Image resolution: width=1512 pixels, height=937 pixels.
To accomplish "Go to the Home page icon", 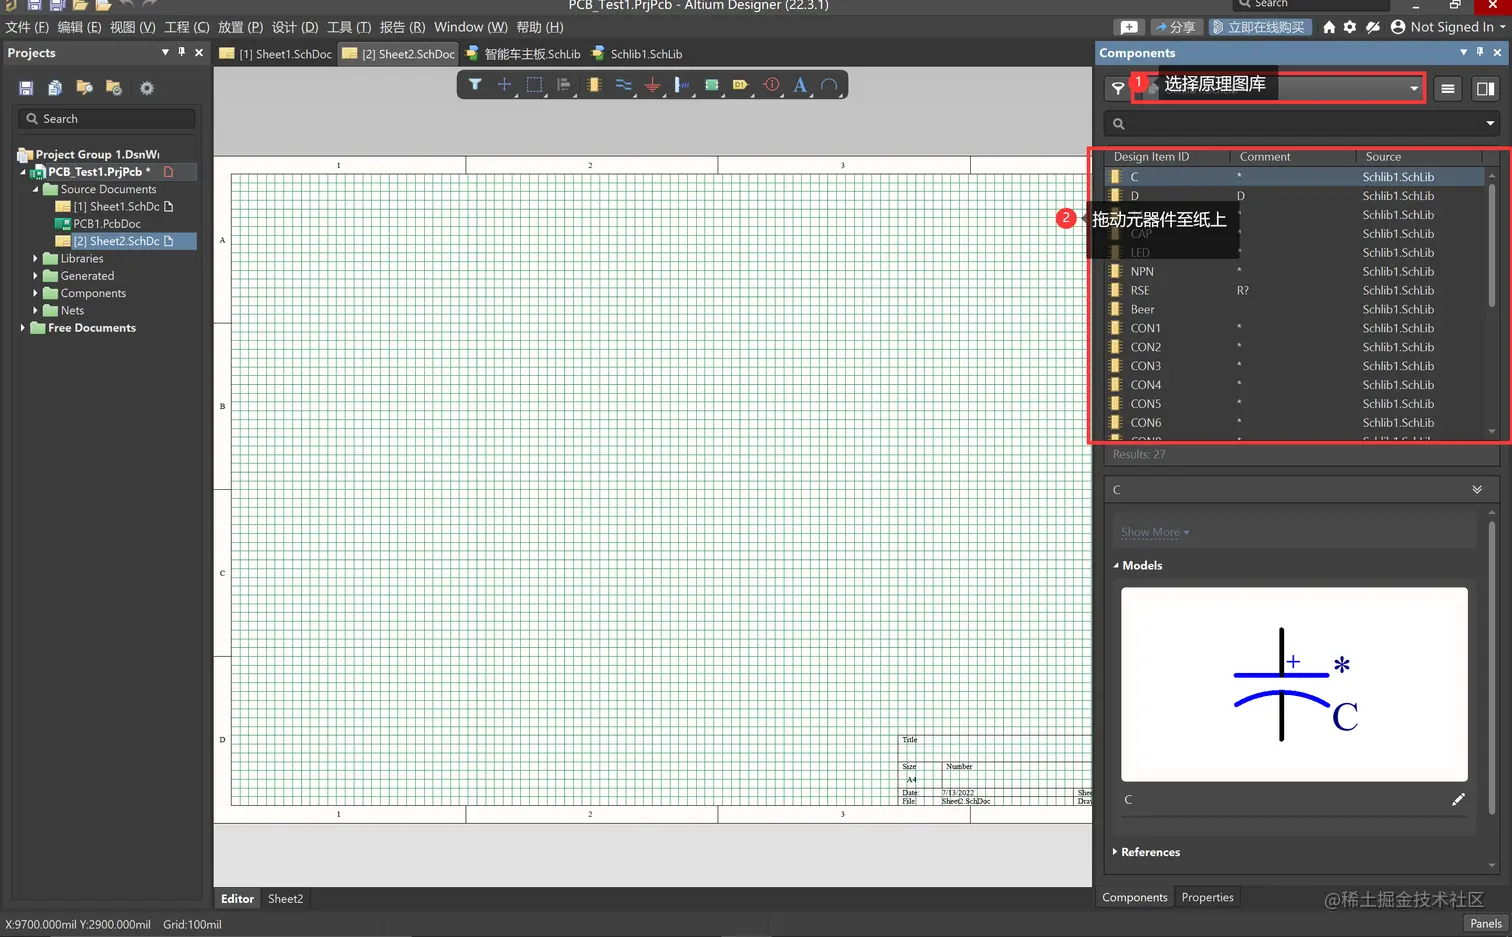I will pos(1329,27).
